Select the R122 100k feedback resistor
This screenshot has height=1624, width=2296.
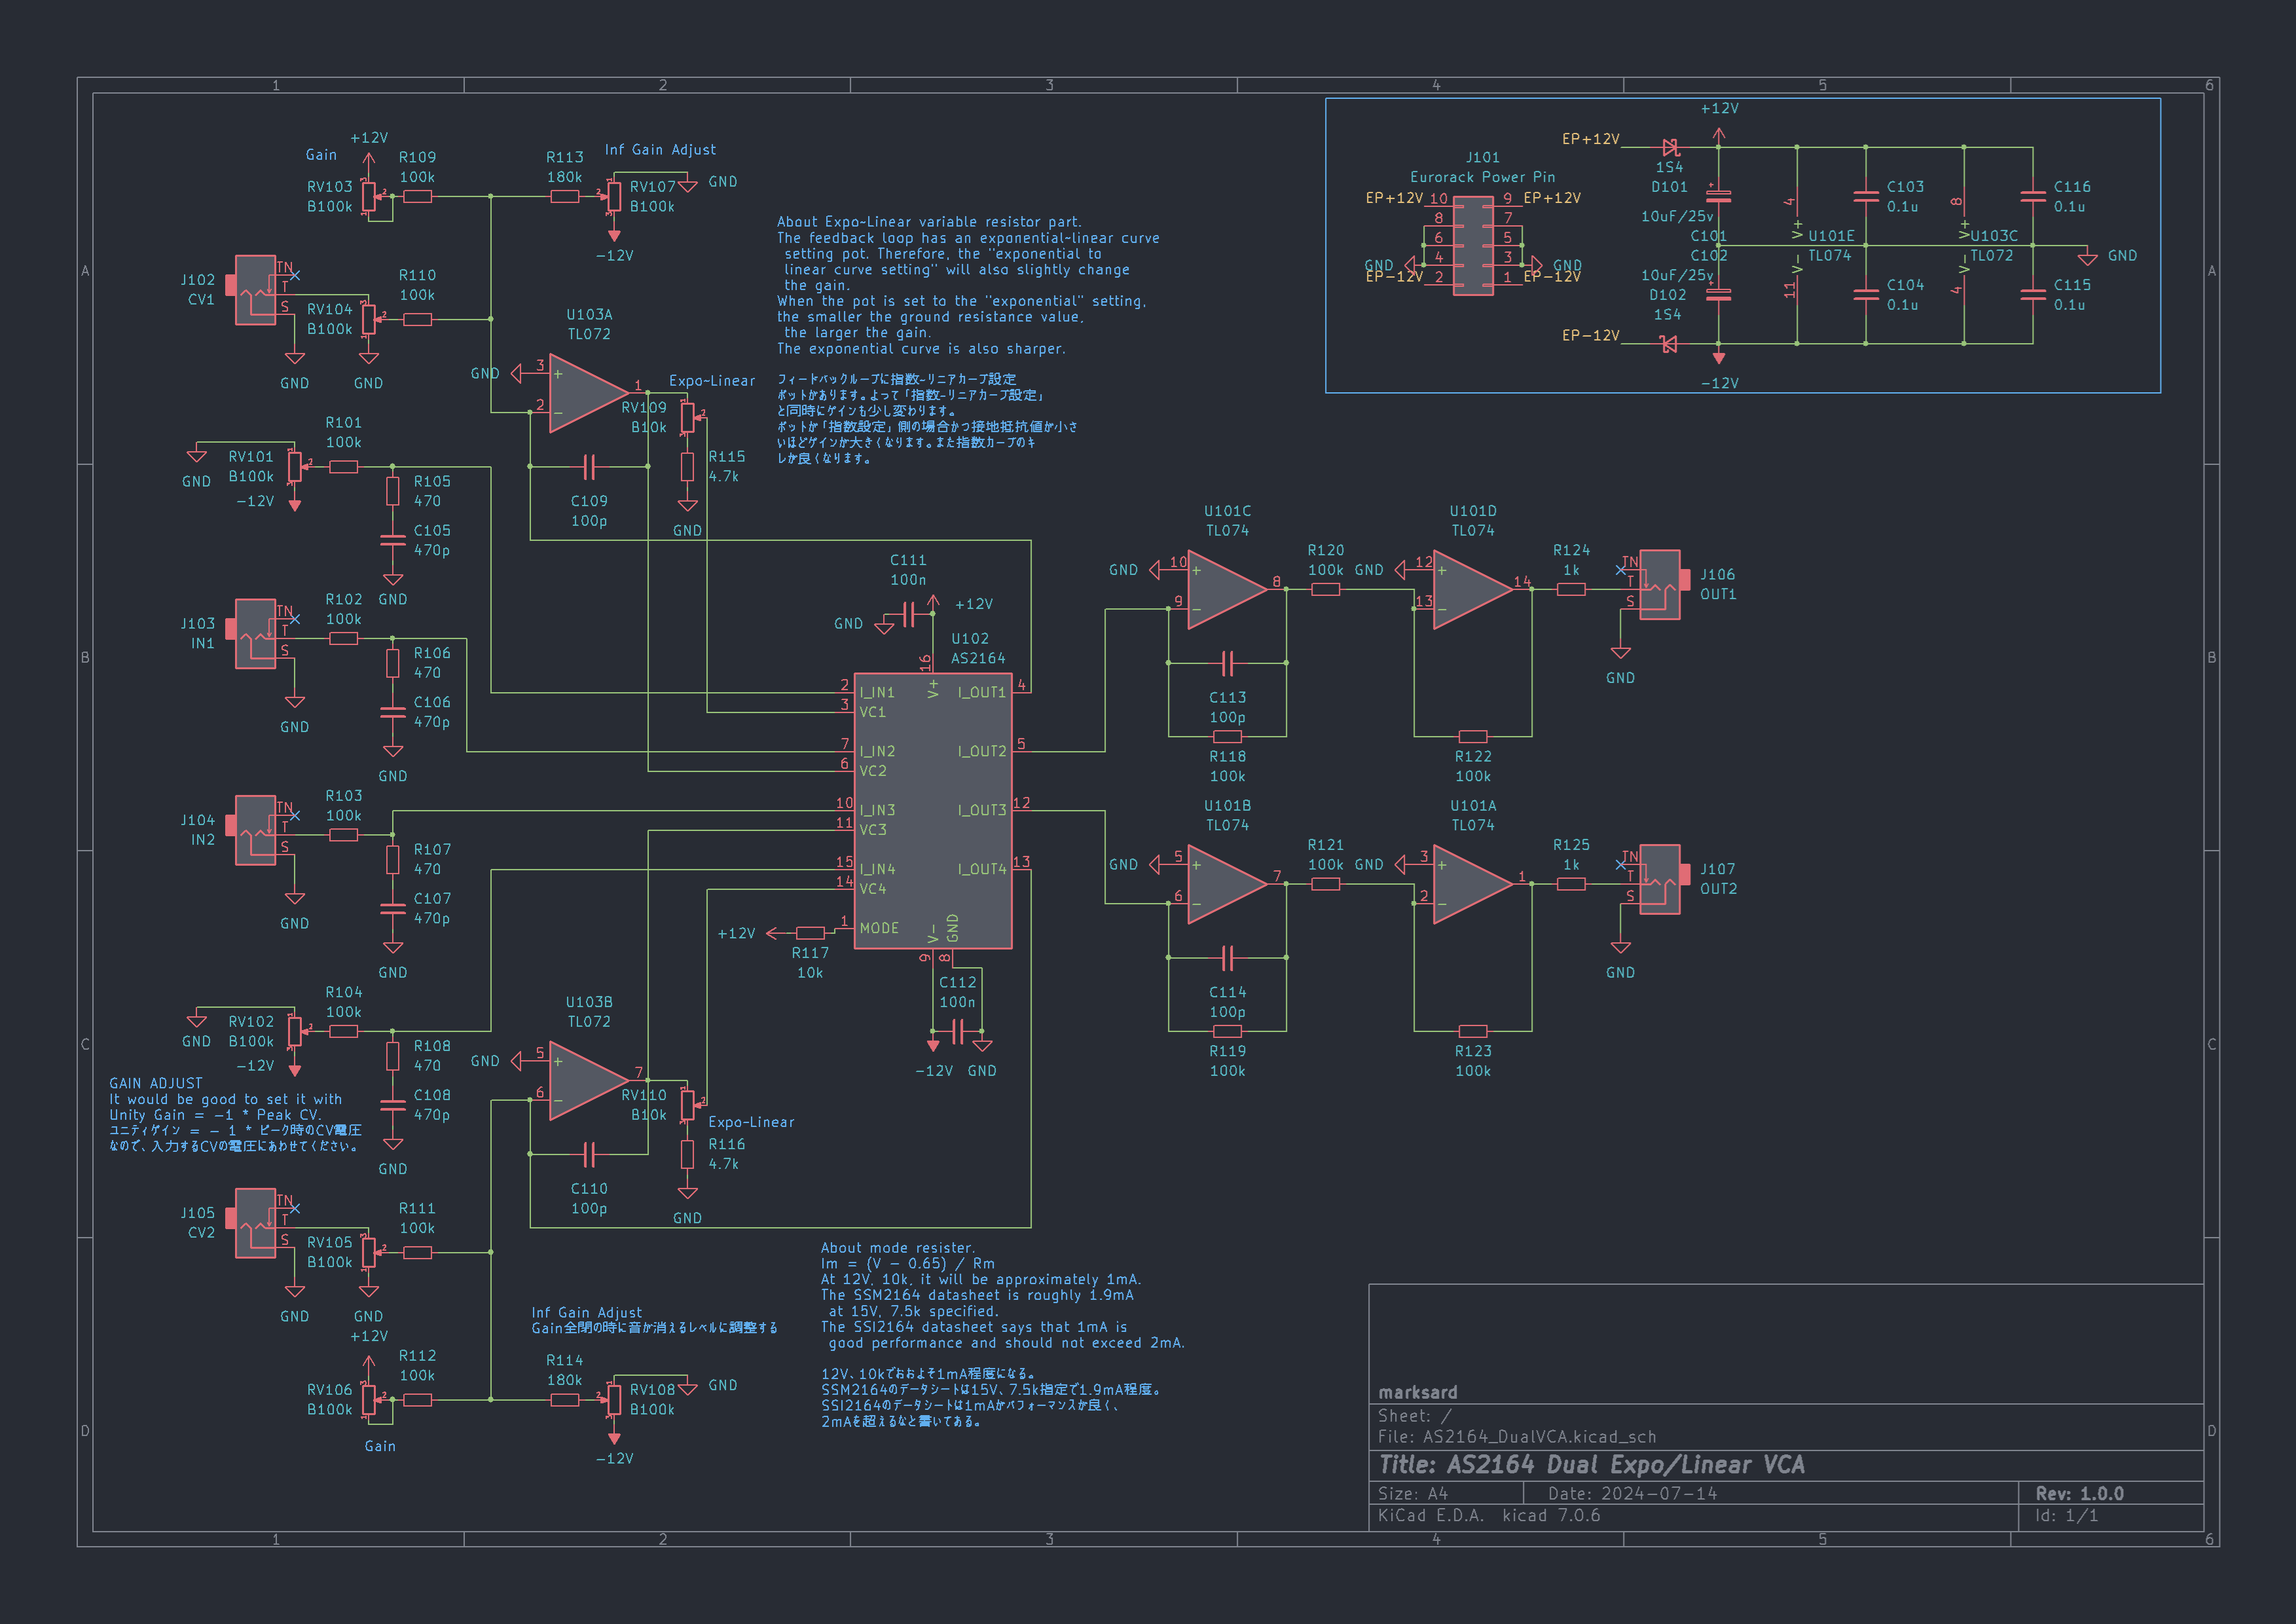tap(1473, 737)
